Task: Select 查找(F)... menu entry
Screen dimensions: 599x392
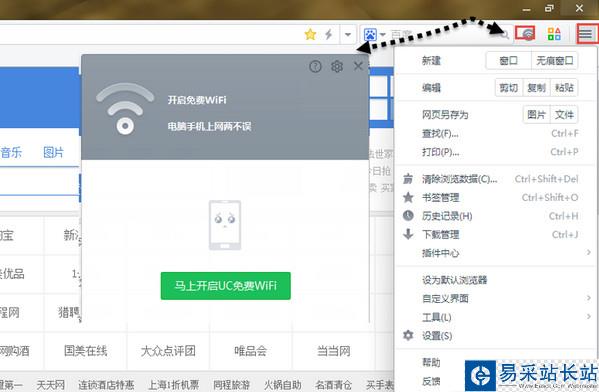Action: [495, 133]
